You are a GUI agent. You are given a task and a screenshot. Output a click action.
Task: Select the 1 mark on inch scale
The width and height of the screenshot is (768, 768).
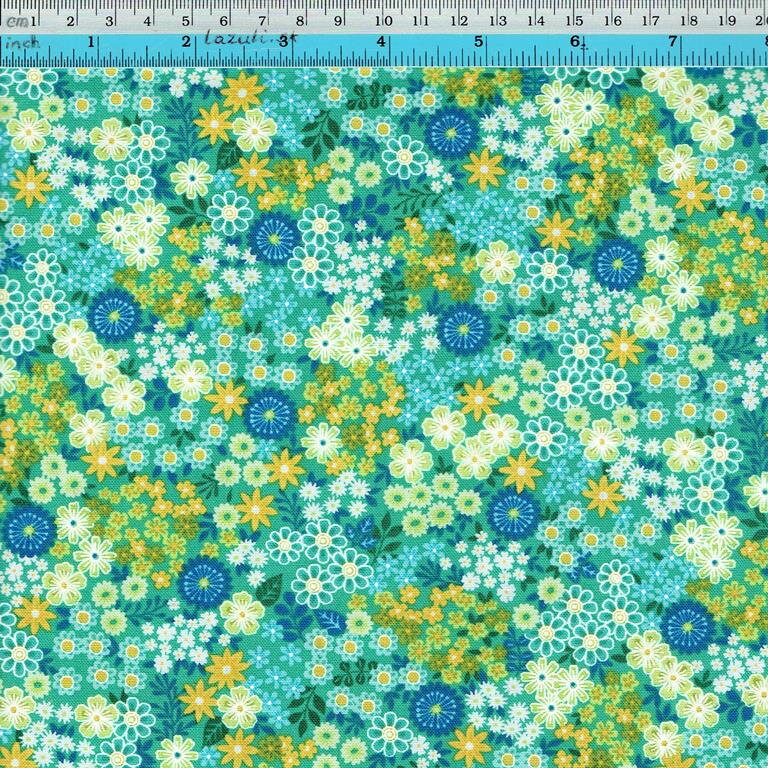coord(92,43)
